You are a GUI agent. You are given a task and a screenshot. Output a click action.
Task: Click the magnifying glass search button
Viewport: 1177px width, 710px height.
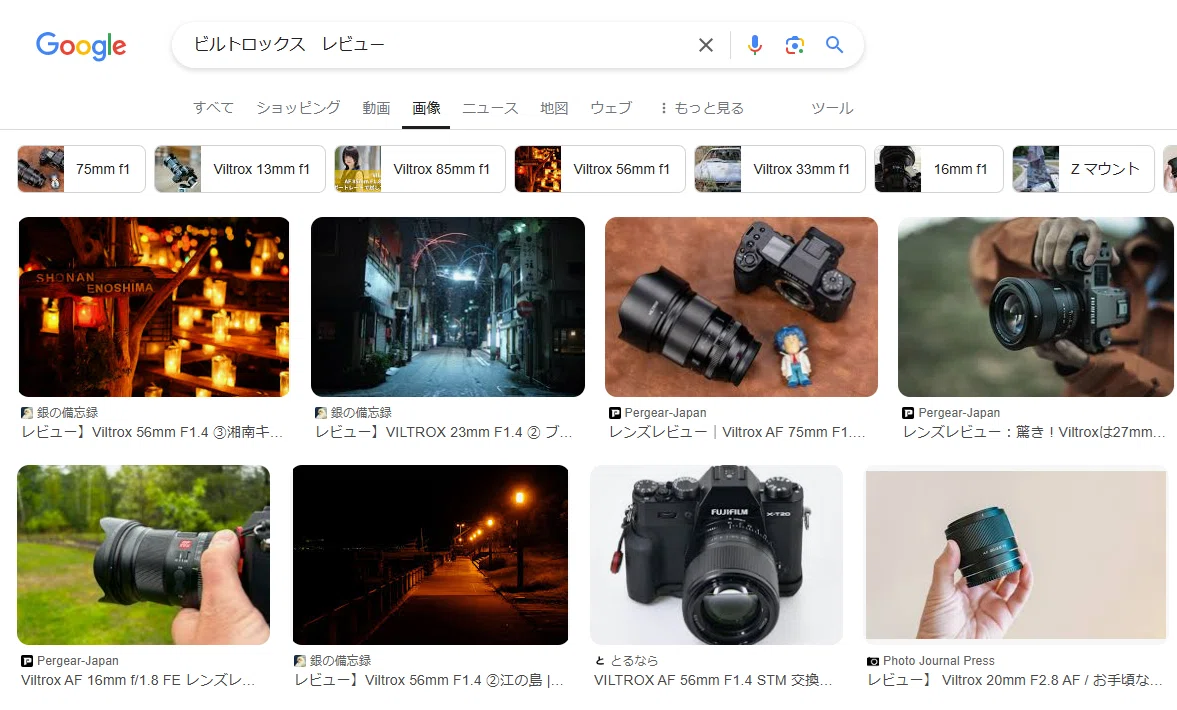[834, 45]
